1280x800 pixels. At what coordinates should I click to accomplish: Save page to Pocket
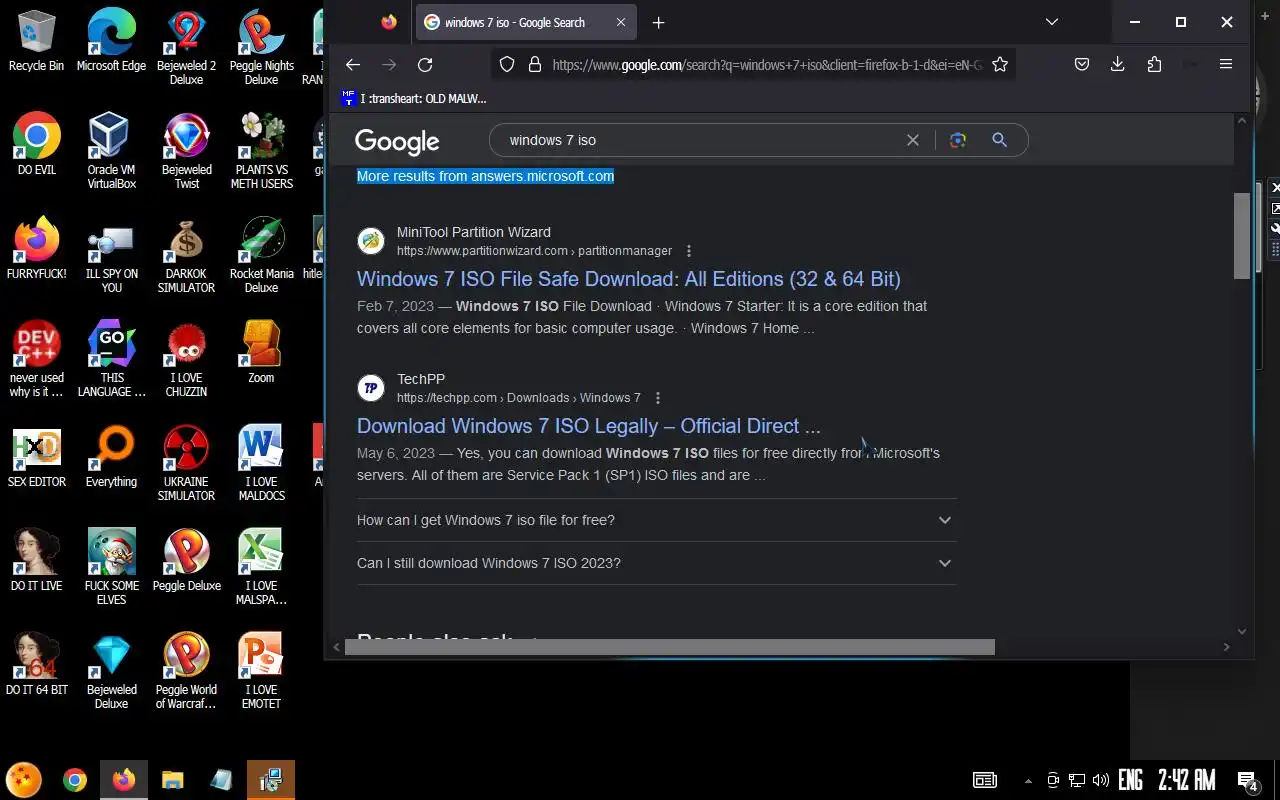[x=1082, y=65]
